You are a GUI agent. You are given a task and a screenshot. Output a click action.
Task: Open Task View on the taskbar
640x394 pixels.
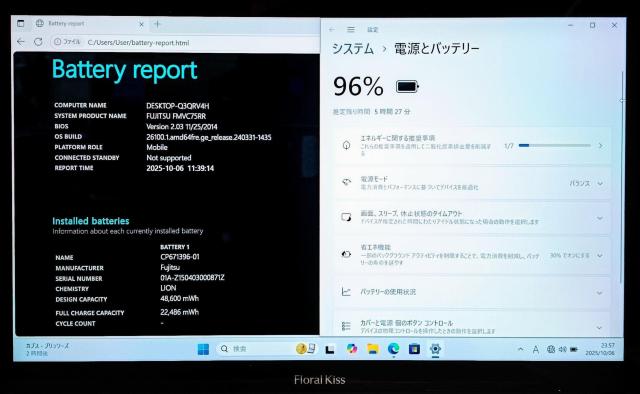(330, 349)
